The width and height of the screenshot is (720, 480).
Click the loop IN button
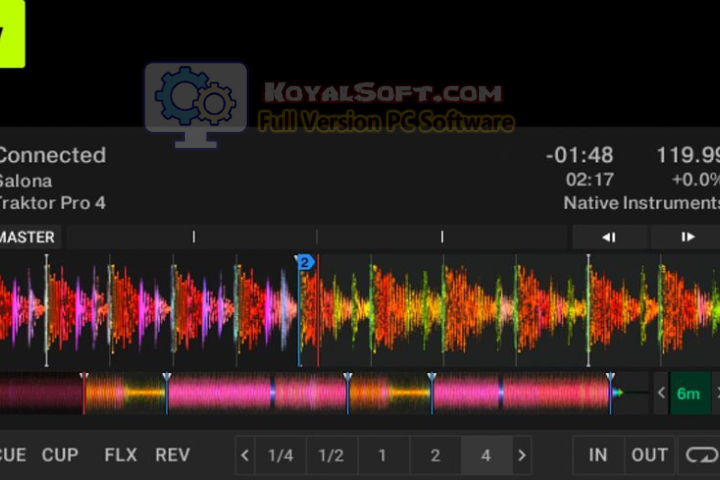coord(598,455)
